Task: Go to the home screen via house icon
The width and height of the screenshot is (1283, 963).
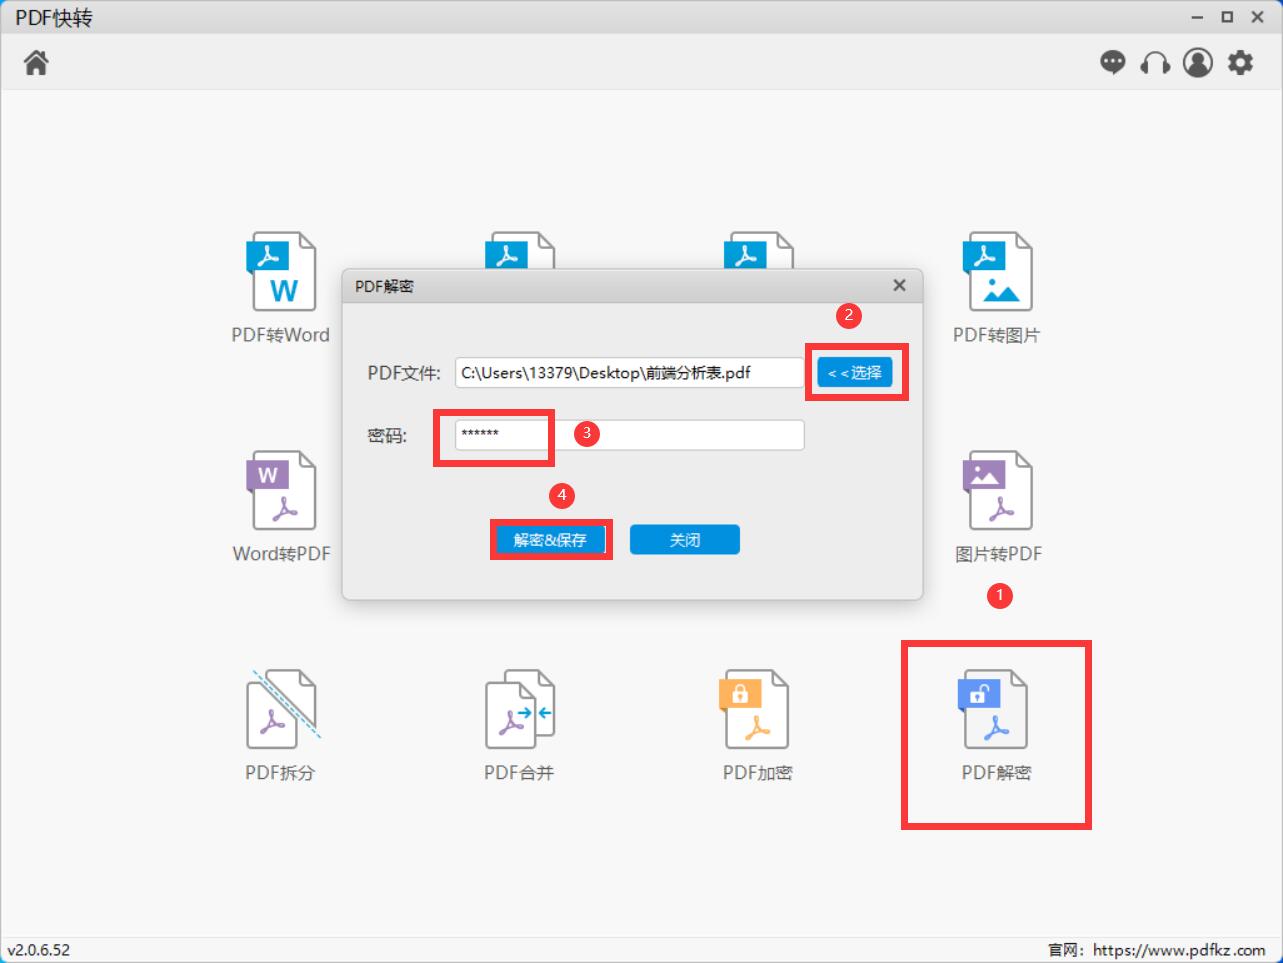Action: coord(36,62)
